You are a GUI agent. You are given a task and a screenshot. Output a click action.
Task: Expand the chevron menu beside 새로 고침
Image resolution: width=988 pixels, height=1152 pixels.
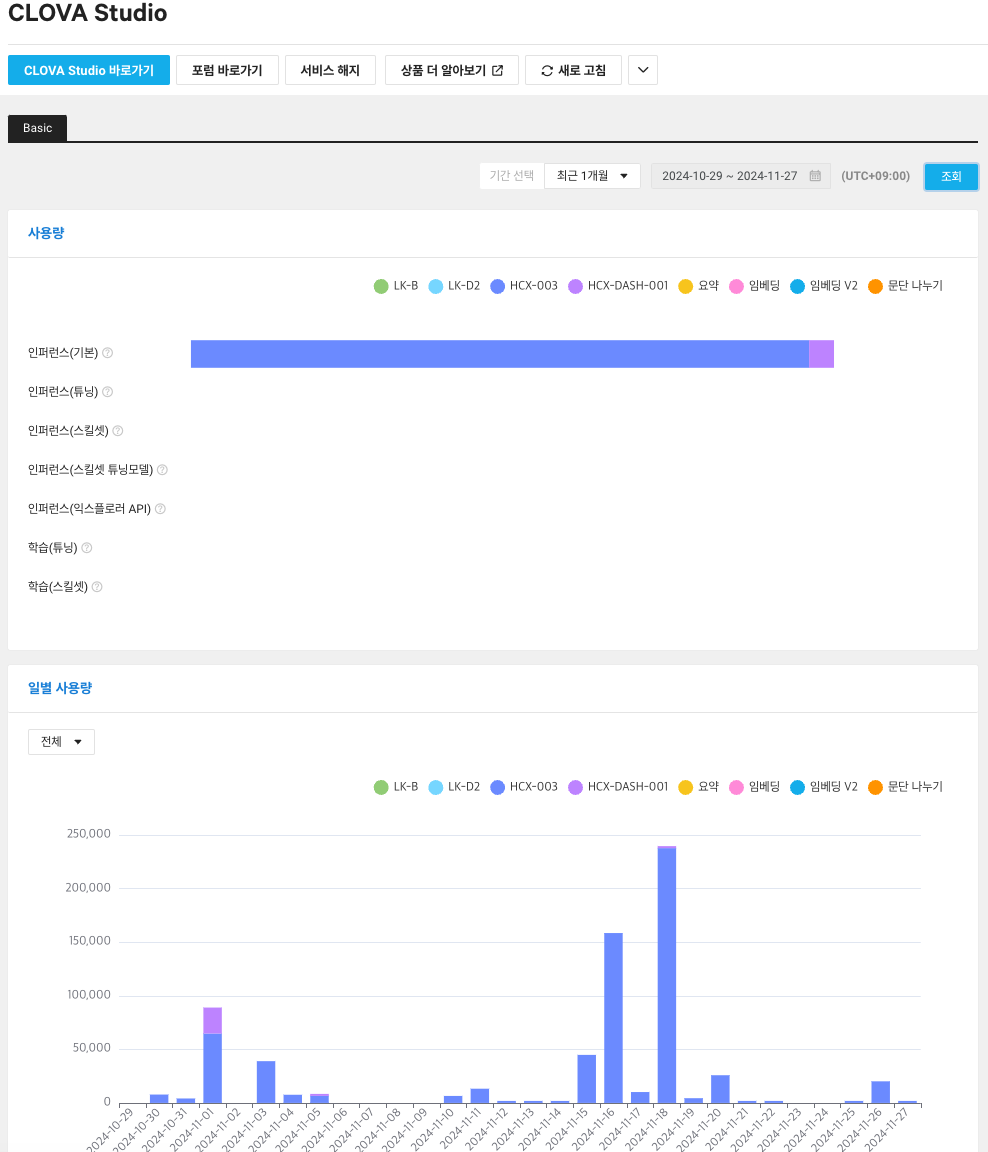click(x=643, y=71)
